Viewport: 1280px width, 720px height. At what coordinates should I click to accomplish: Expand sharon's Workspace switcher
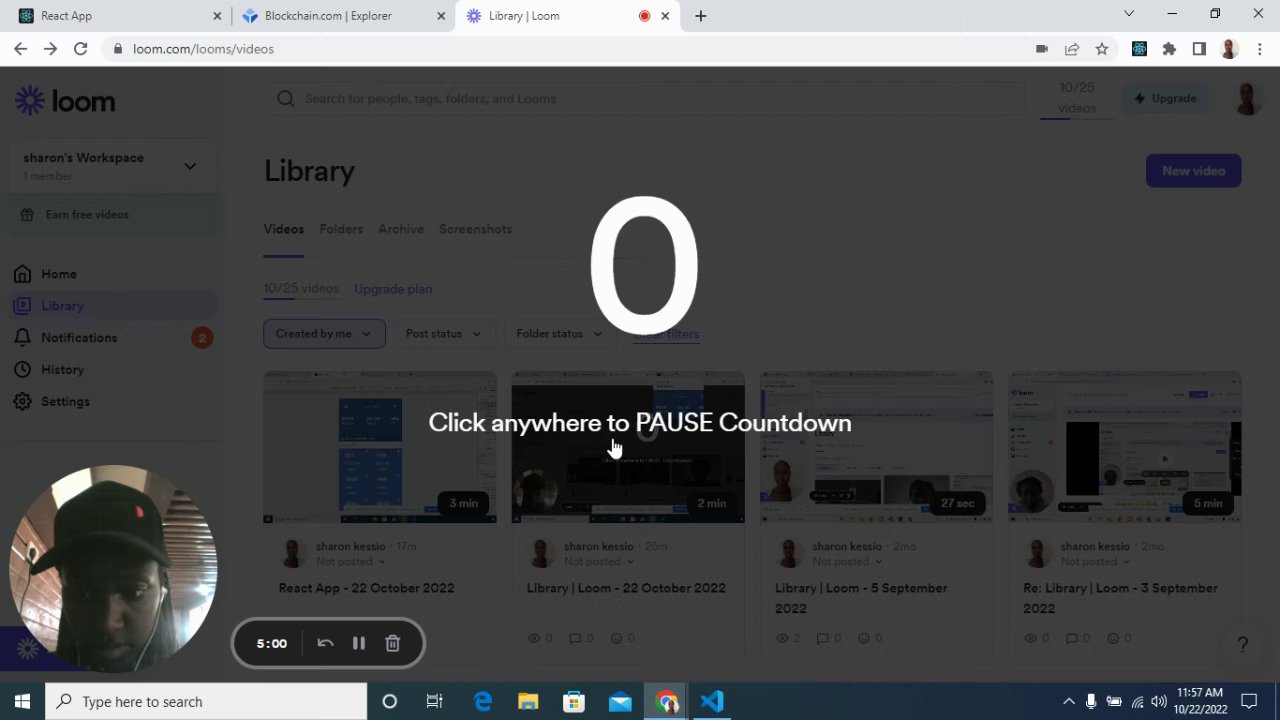click(x=112, y=166)
